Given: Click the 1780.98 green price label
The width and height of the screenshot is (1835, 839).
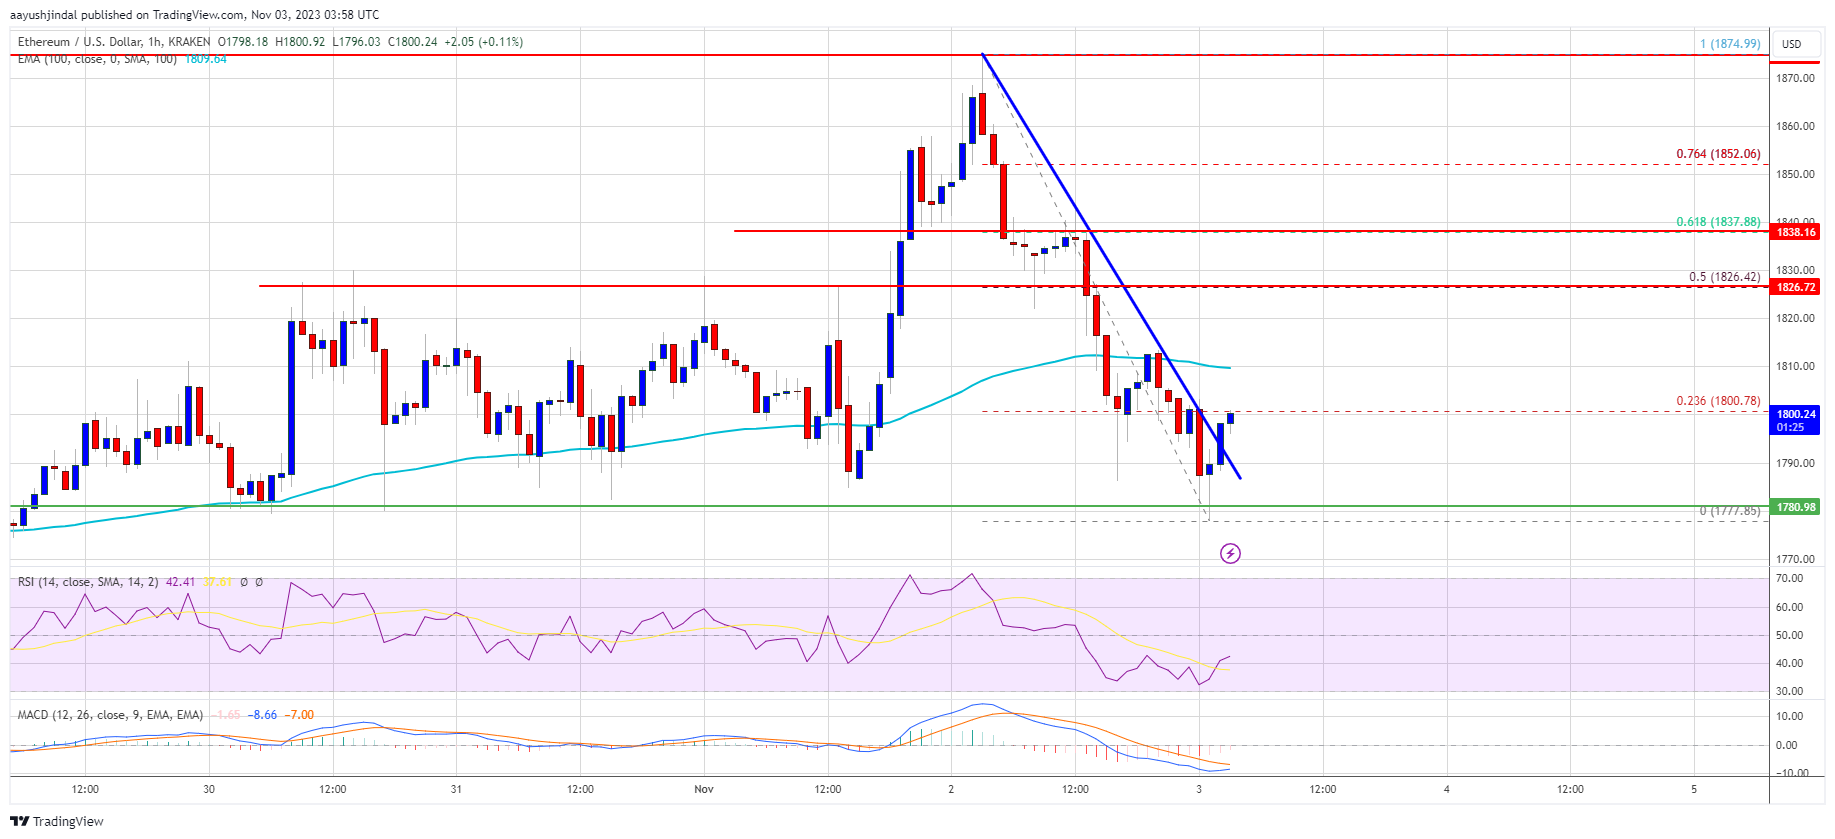Looking at the screenshot, I should [1795, 507].
